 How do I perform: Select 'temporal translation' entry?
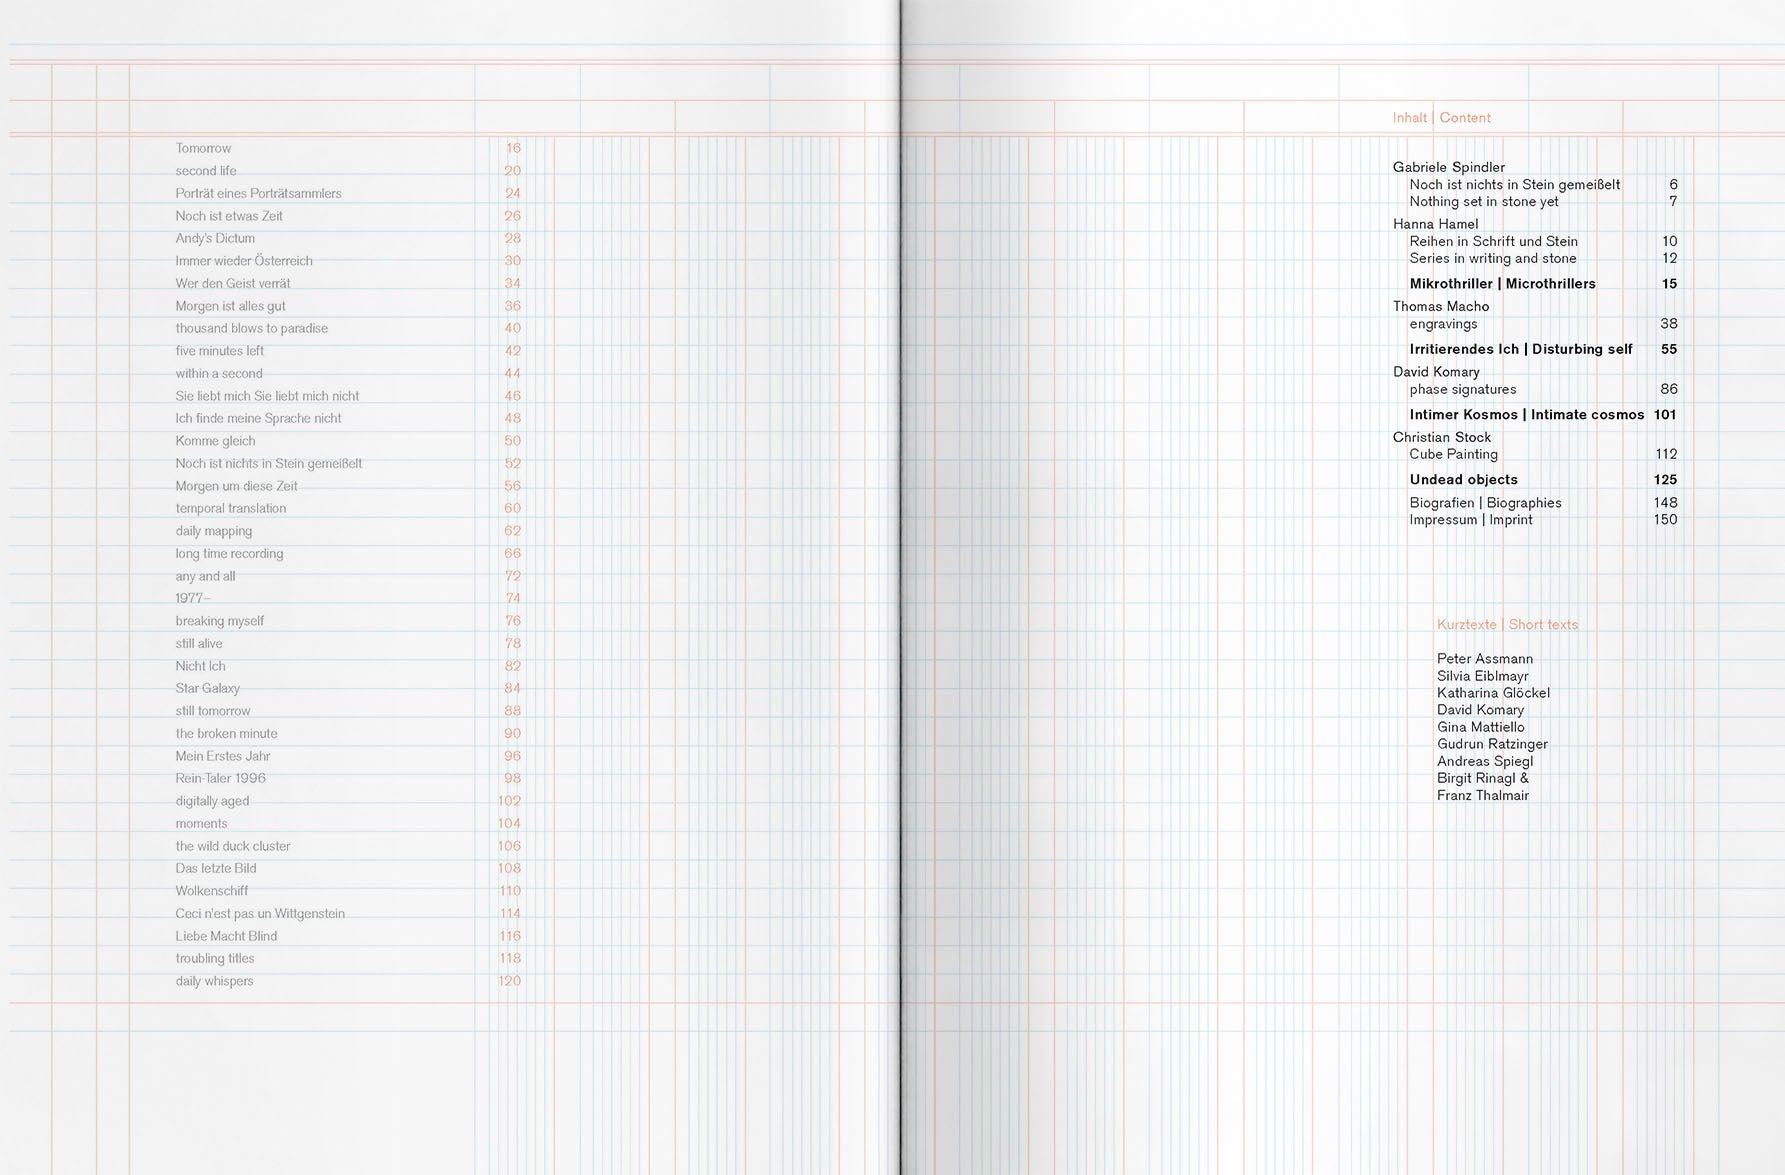tap(231, 508)
